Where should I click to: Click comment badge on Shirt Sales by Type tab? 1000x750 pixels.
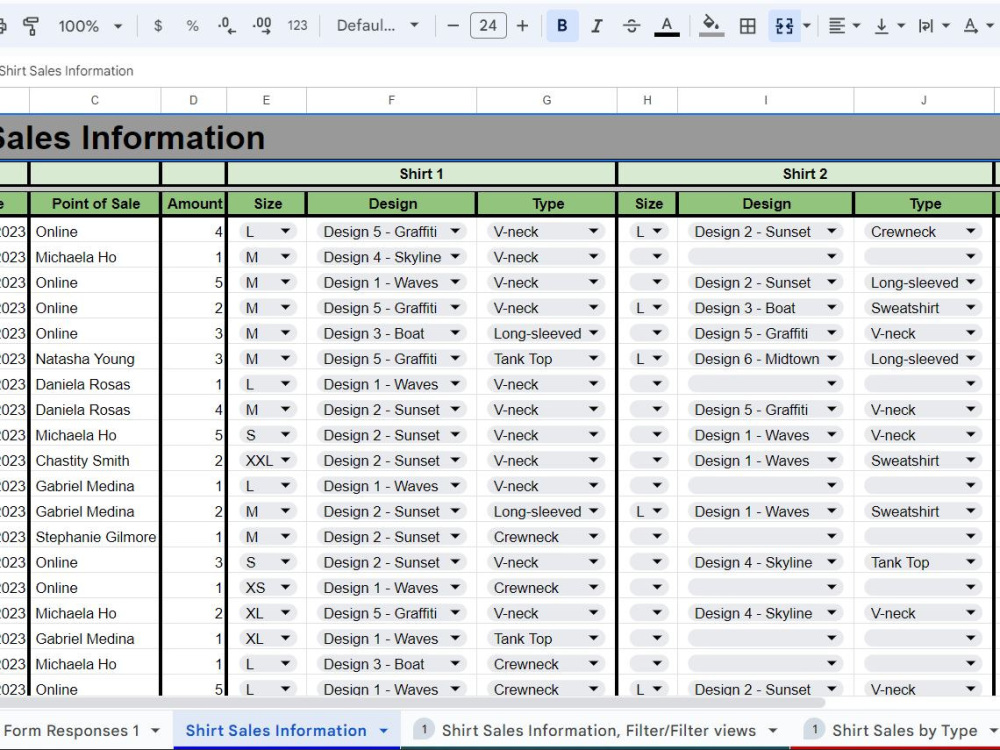[814, 729]
